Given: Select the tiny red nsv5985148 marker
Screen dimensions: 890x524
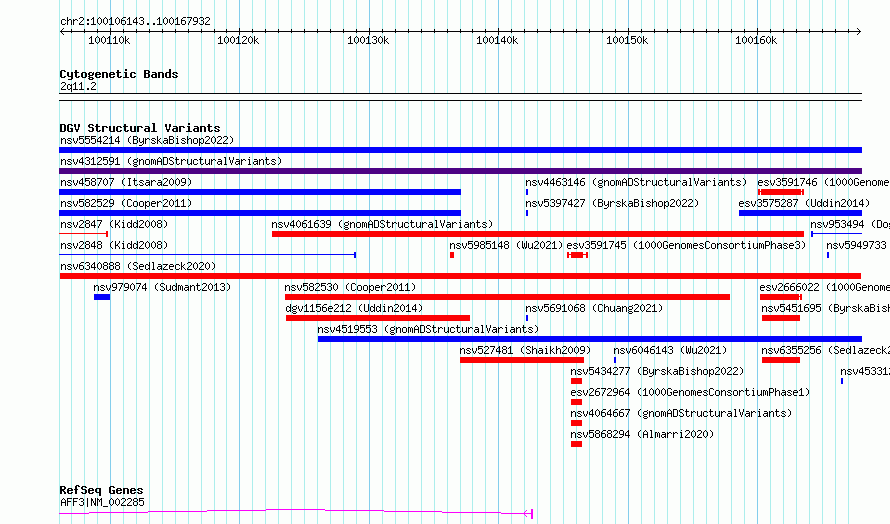Looking at the screenshot, I should coord(452,255).
